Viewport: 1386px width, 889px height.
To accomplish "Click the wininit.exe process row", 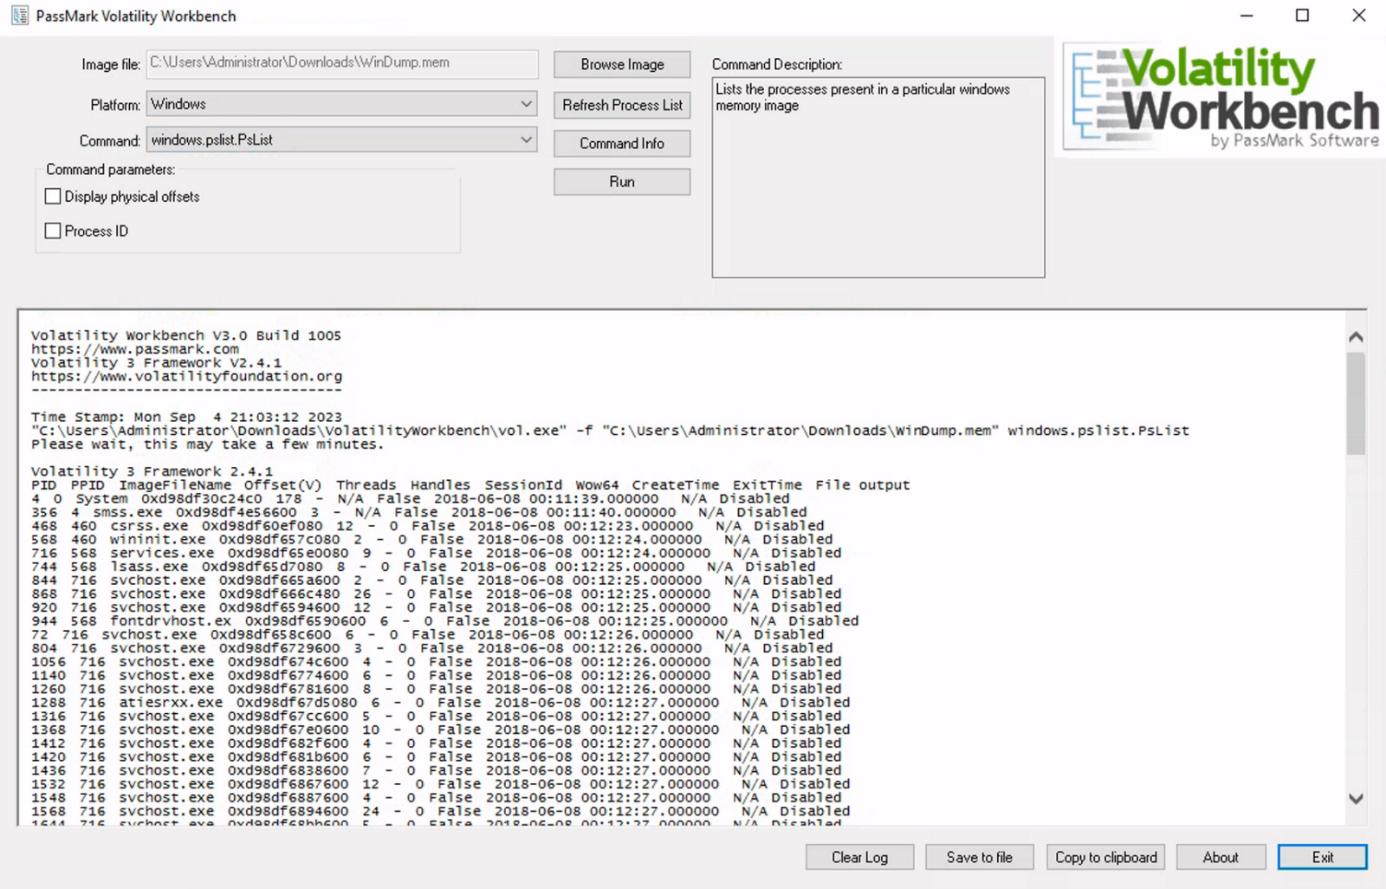I will pos(432,539).
